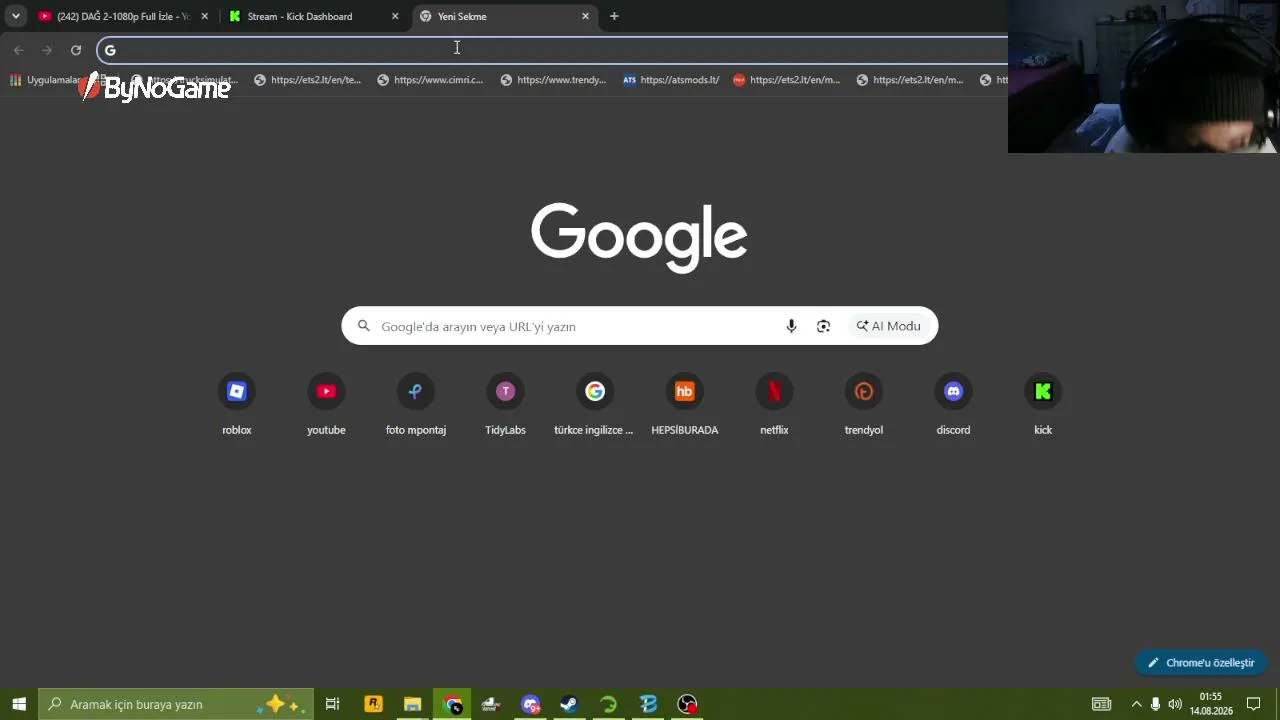
Task: Click the Windows taskbar search box
Action: coord(176,704)
